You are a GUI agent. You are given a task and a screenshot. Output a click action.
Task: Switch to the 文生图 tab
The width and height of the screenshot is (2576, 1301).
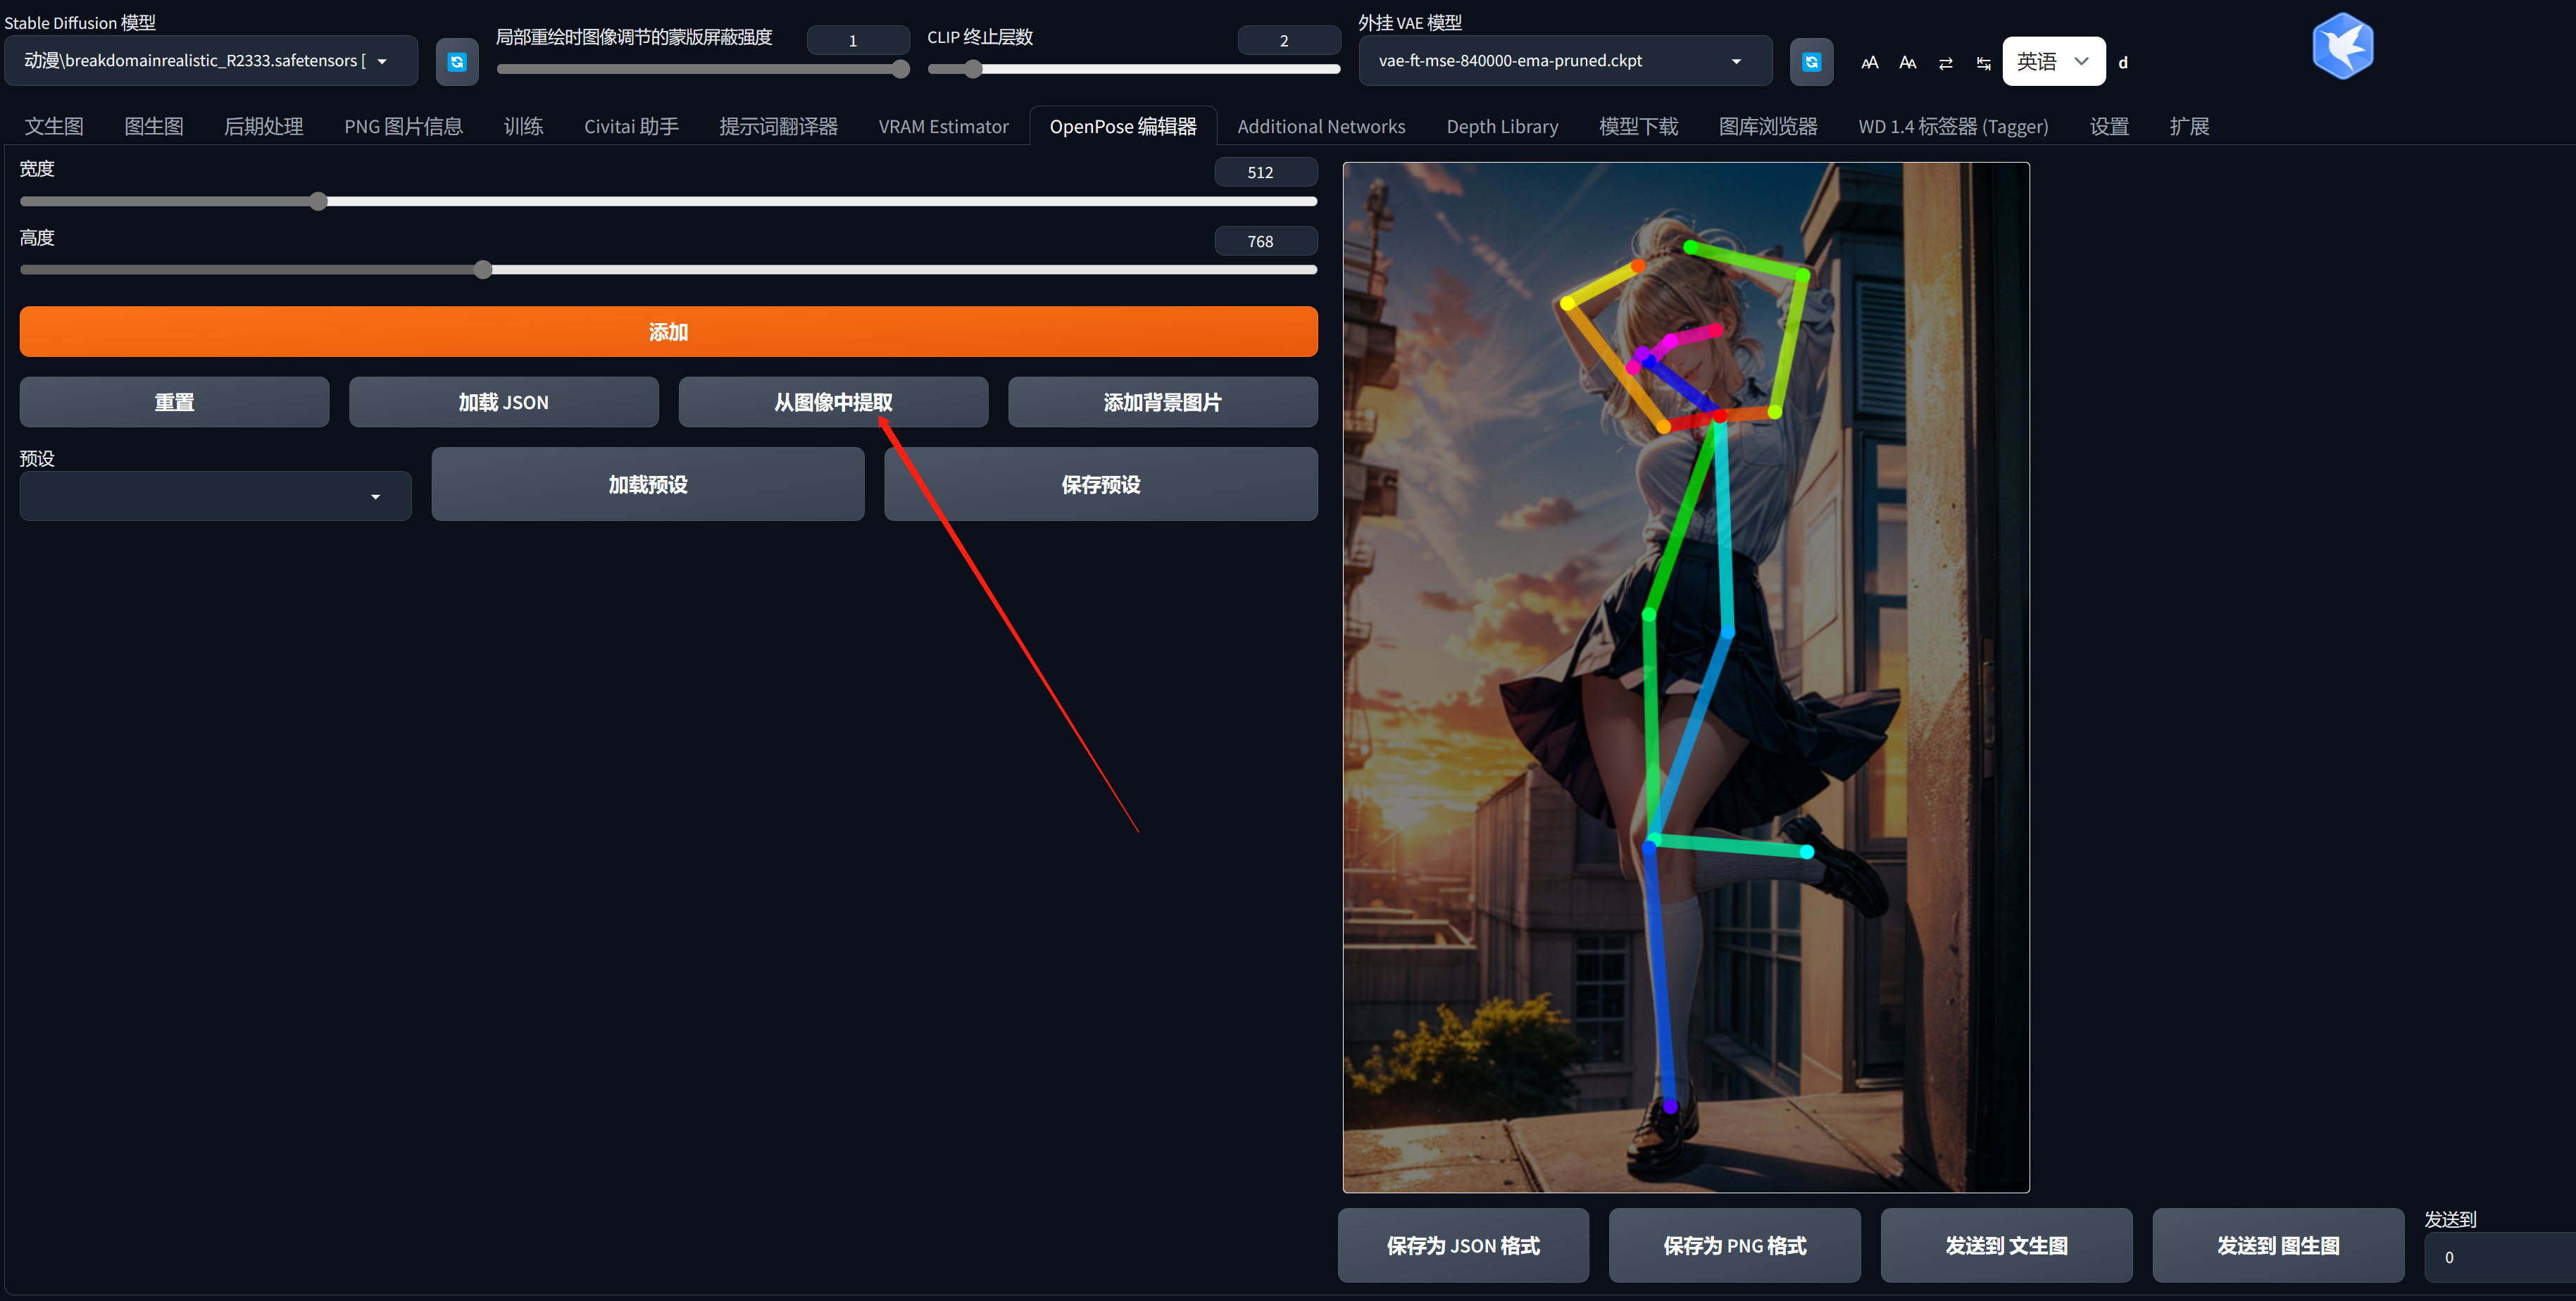click(x=54, y=127)
